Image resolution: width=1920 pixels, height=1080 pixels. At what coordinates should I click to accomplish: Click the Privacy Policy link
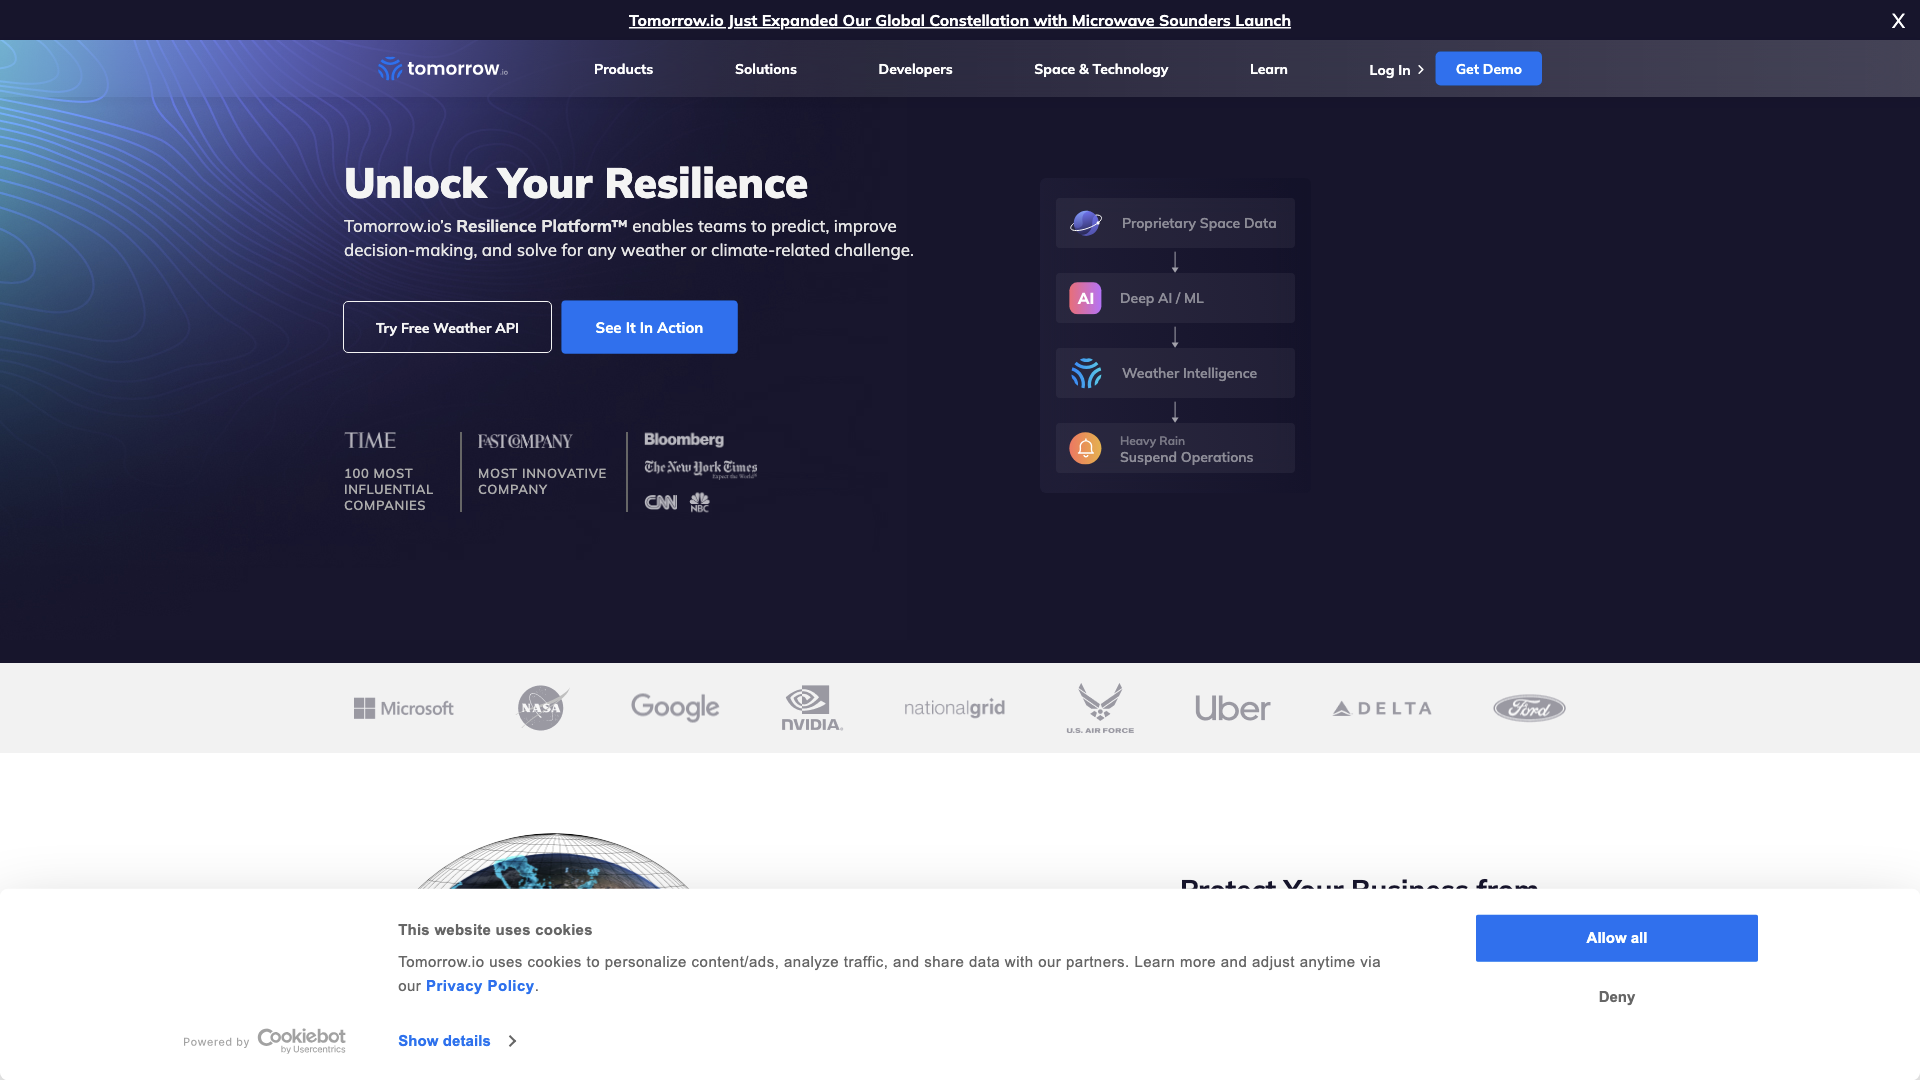click(x=480, y=985)
